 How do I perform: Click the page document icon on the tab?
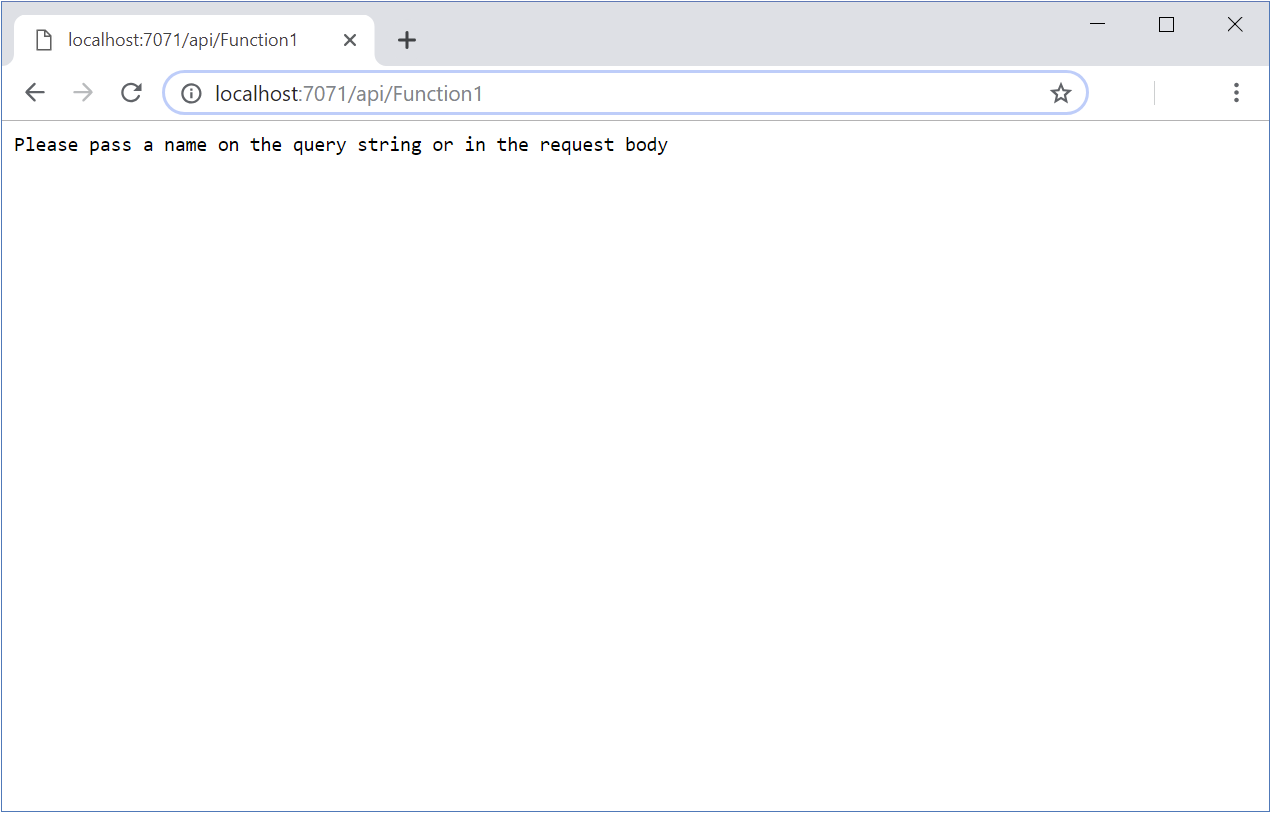(x=43, y=39)
